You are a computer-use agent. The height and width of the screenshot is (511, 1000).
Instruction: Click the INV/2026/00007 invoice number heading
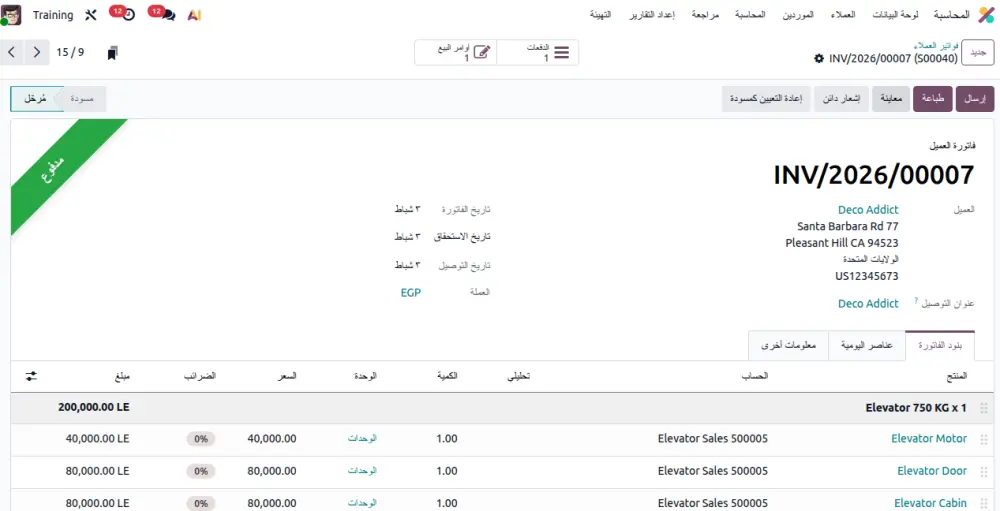(874, 175)
